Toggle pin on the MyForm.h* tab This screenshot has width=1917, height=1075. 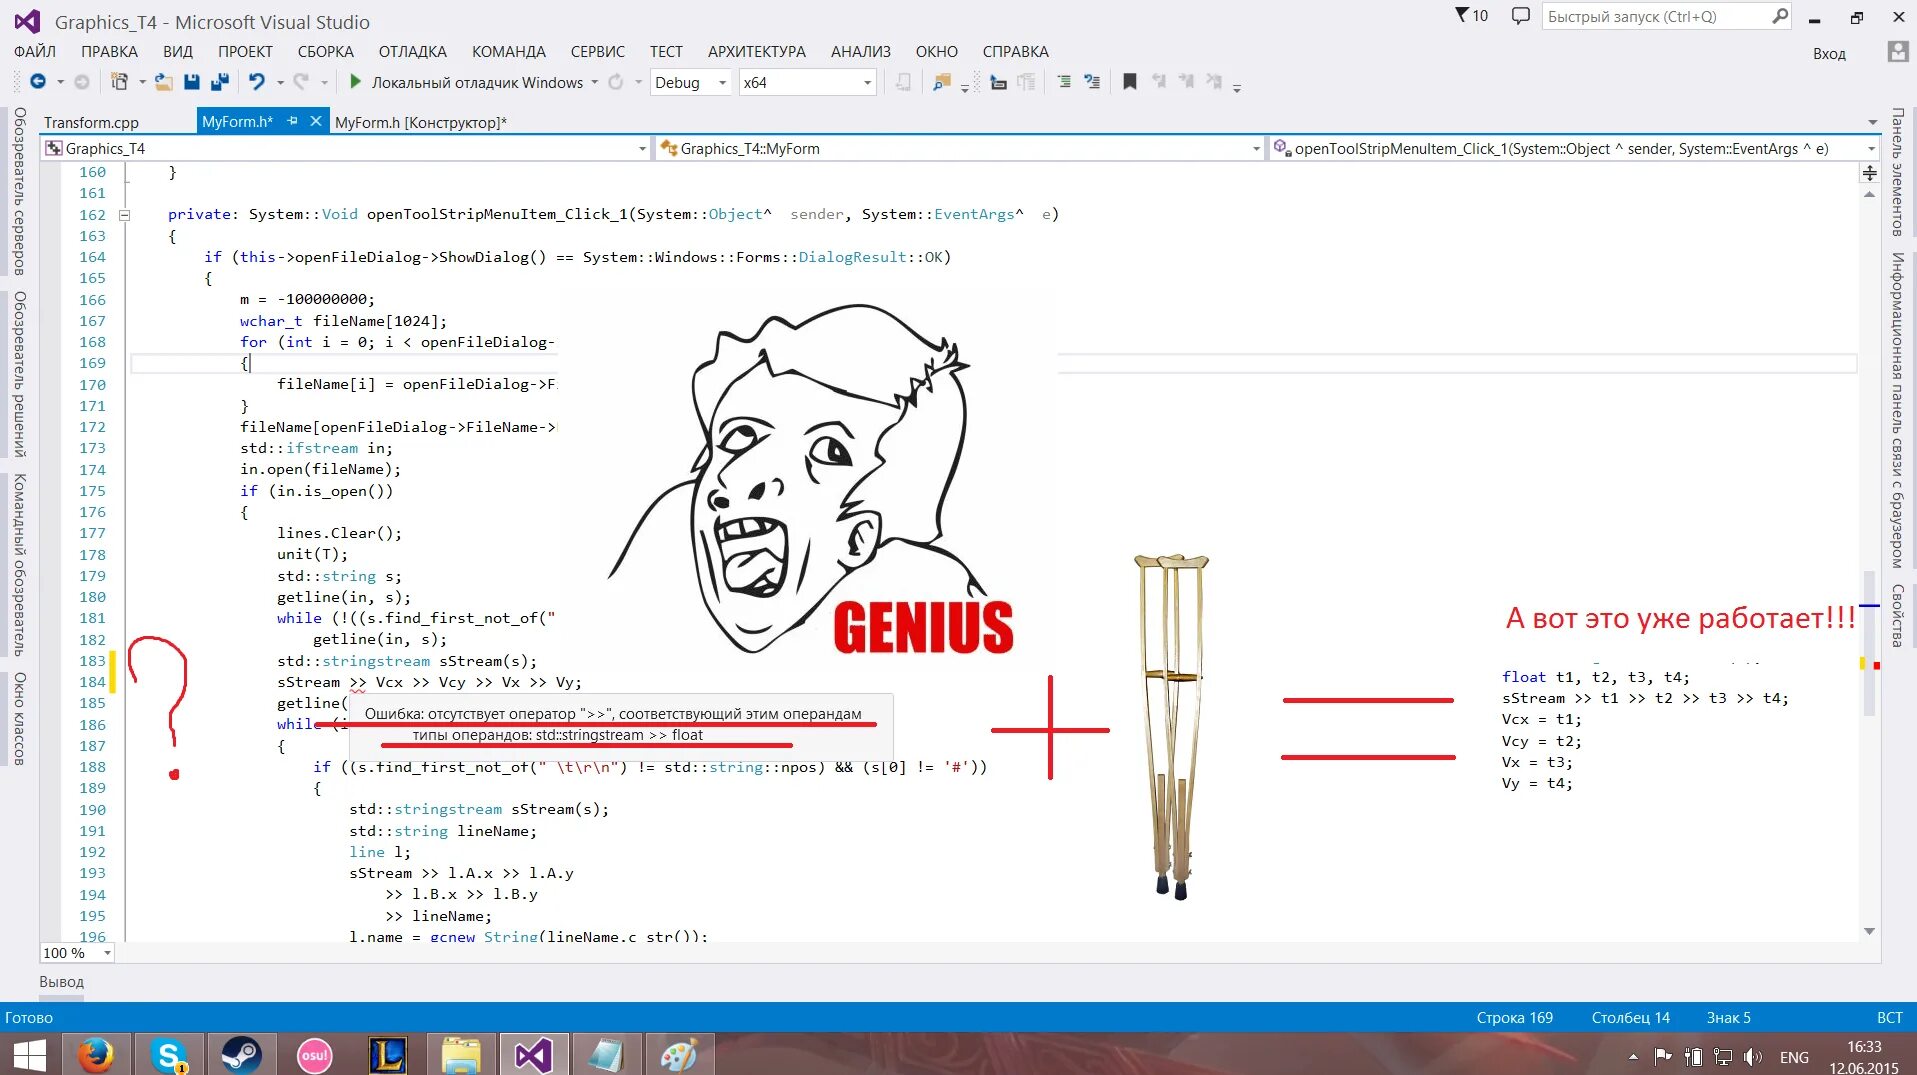[292, 121]
